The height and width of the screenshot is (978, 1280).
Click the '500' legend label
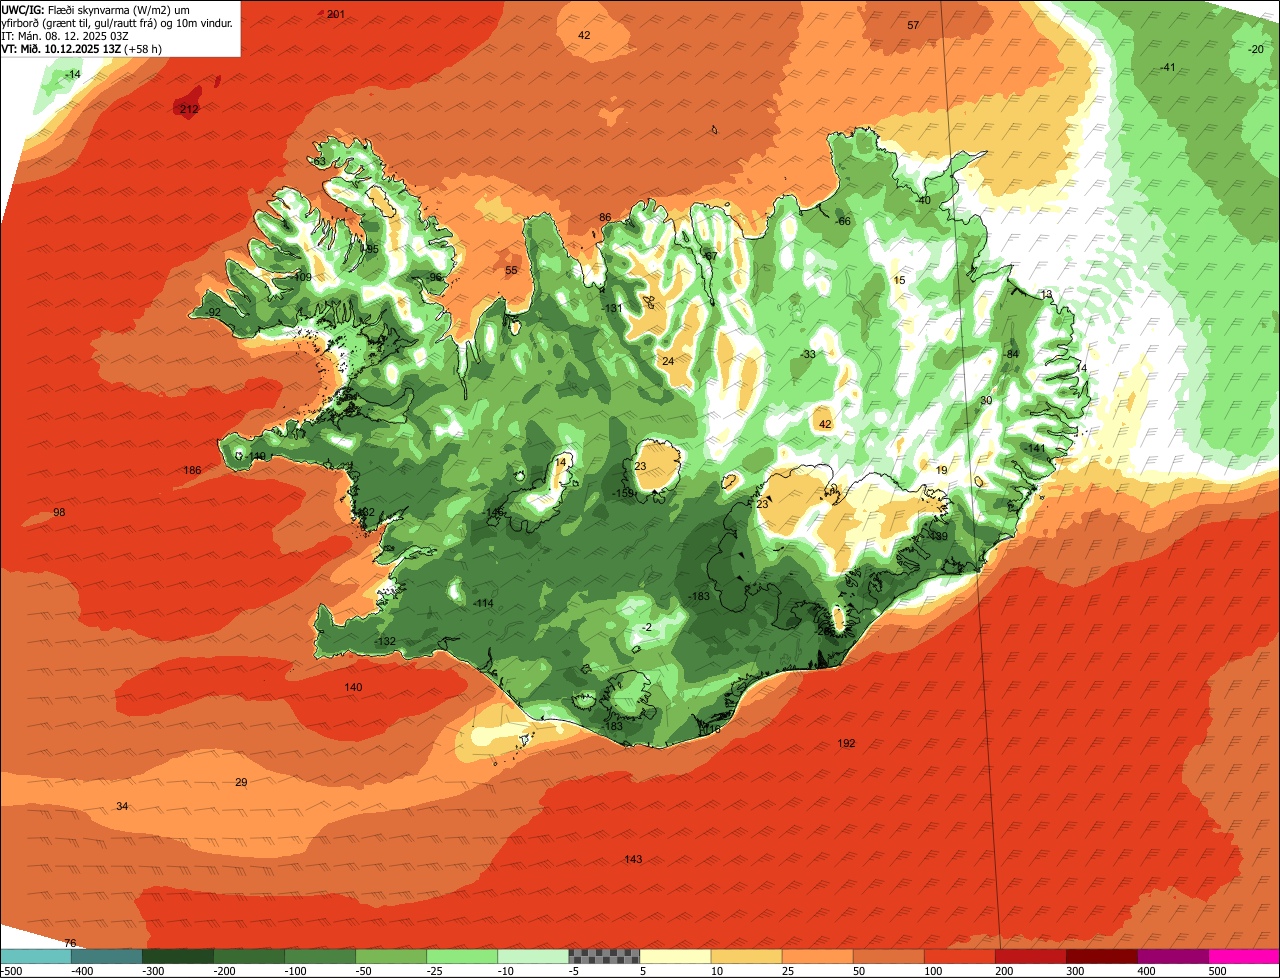(1217, 971)
